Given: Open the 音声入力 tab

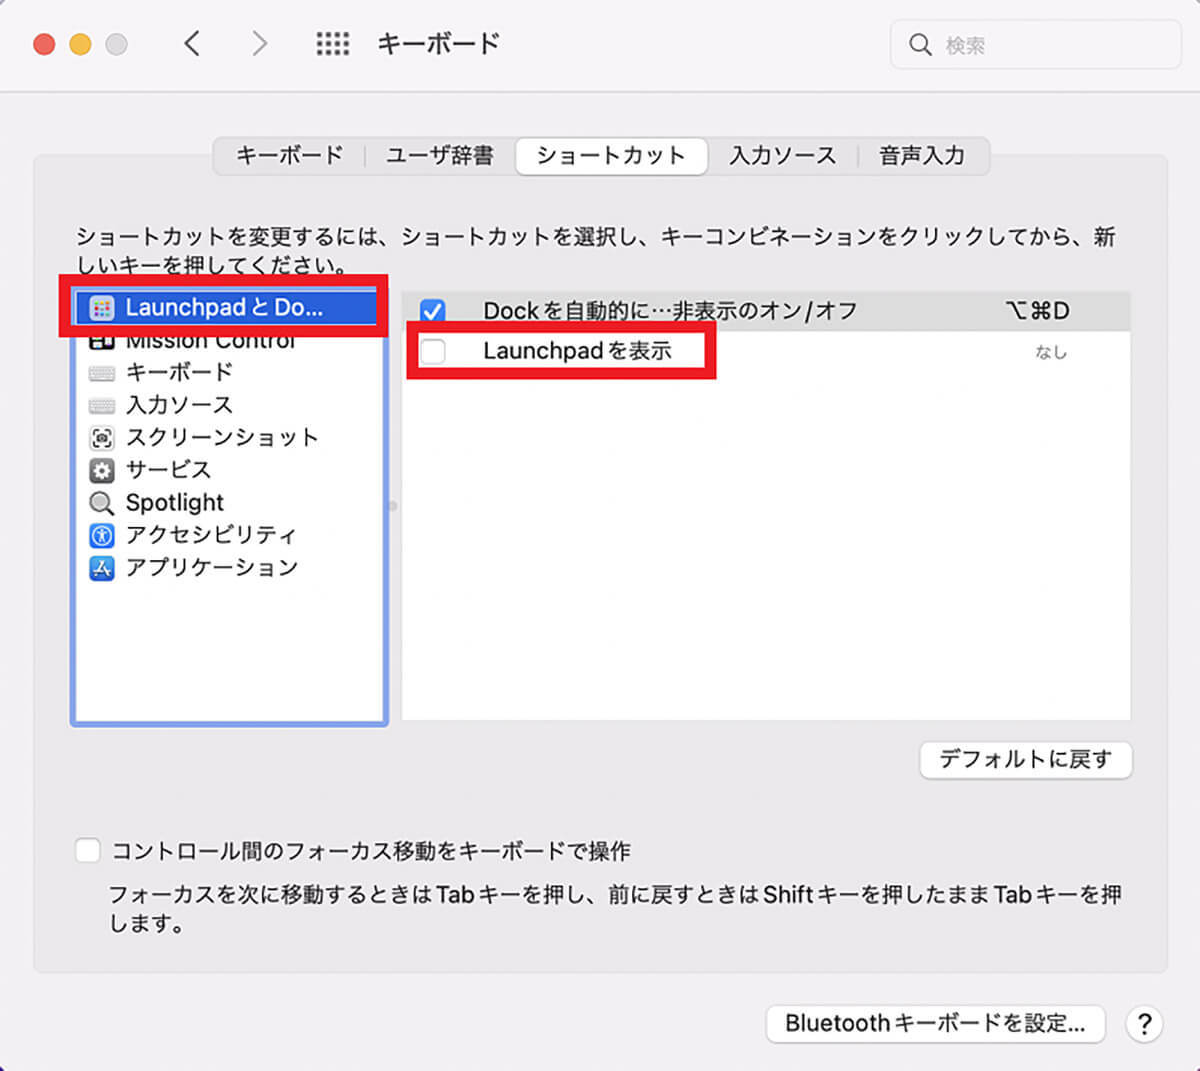Looking at the screenshot, I should (x=923, y=156).
